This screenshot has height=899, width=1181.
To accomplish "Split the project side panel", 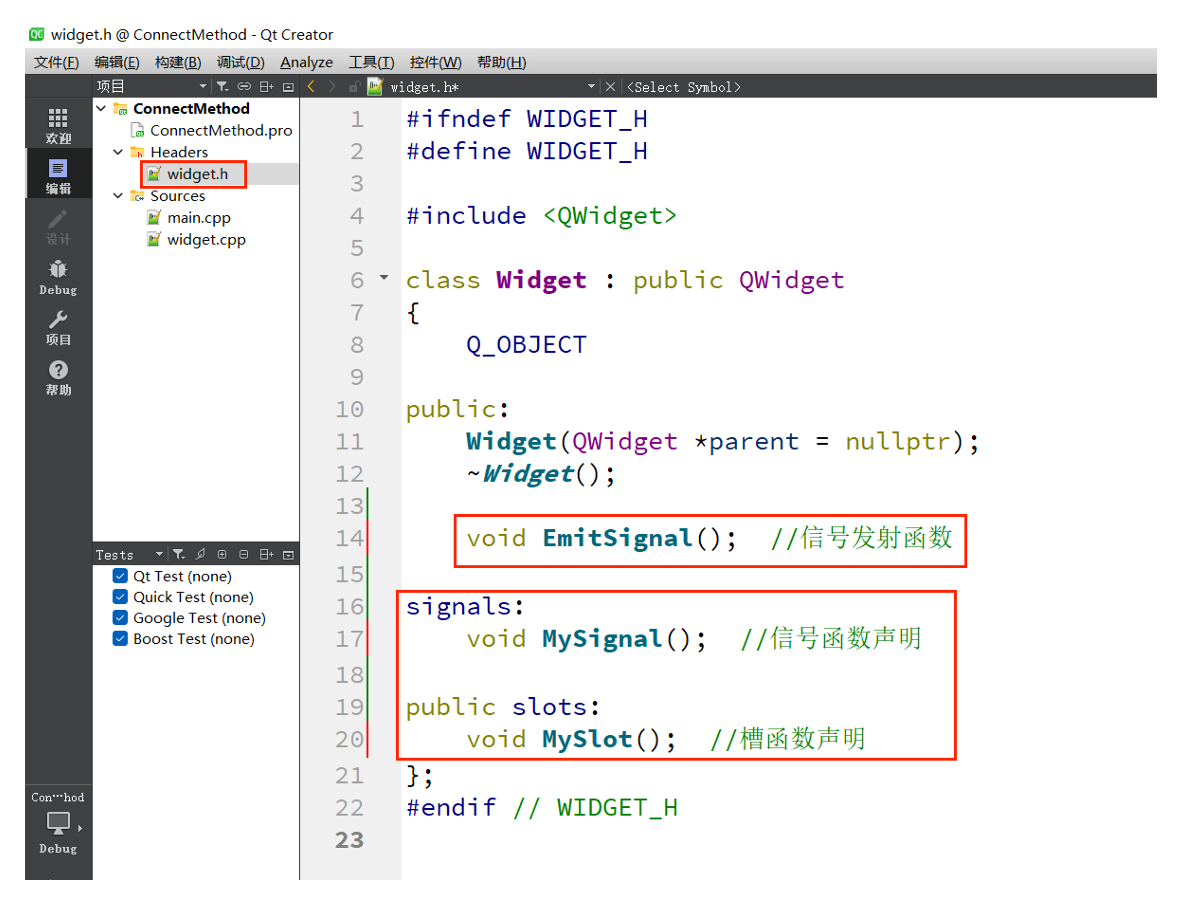I will click(267, 87).
